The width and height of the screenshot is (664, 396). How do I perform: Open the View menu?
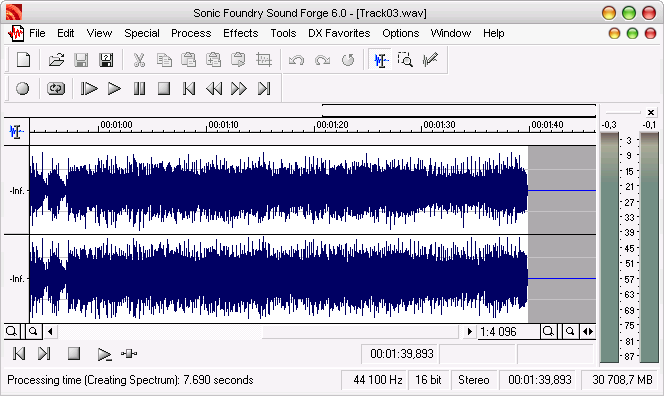tap(99, 33)
